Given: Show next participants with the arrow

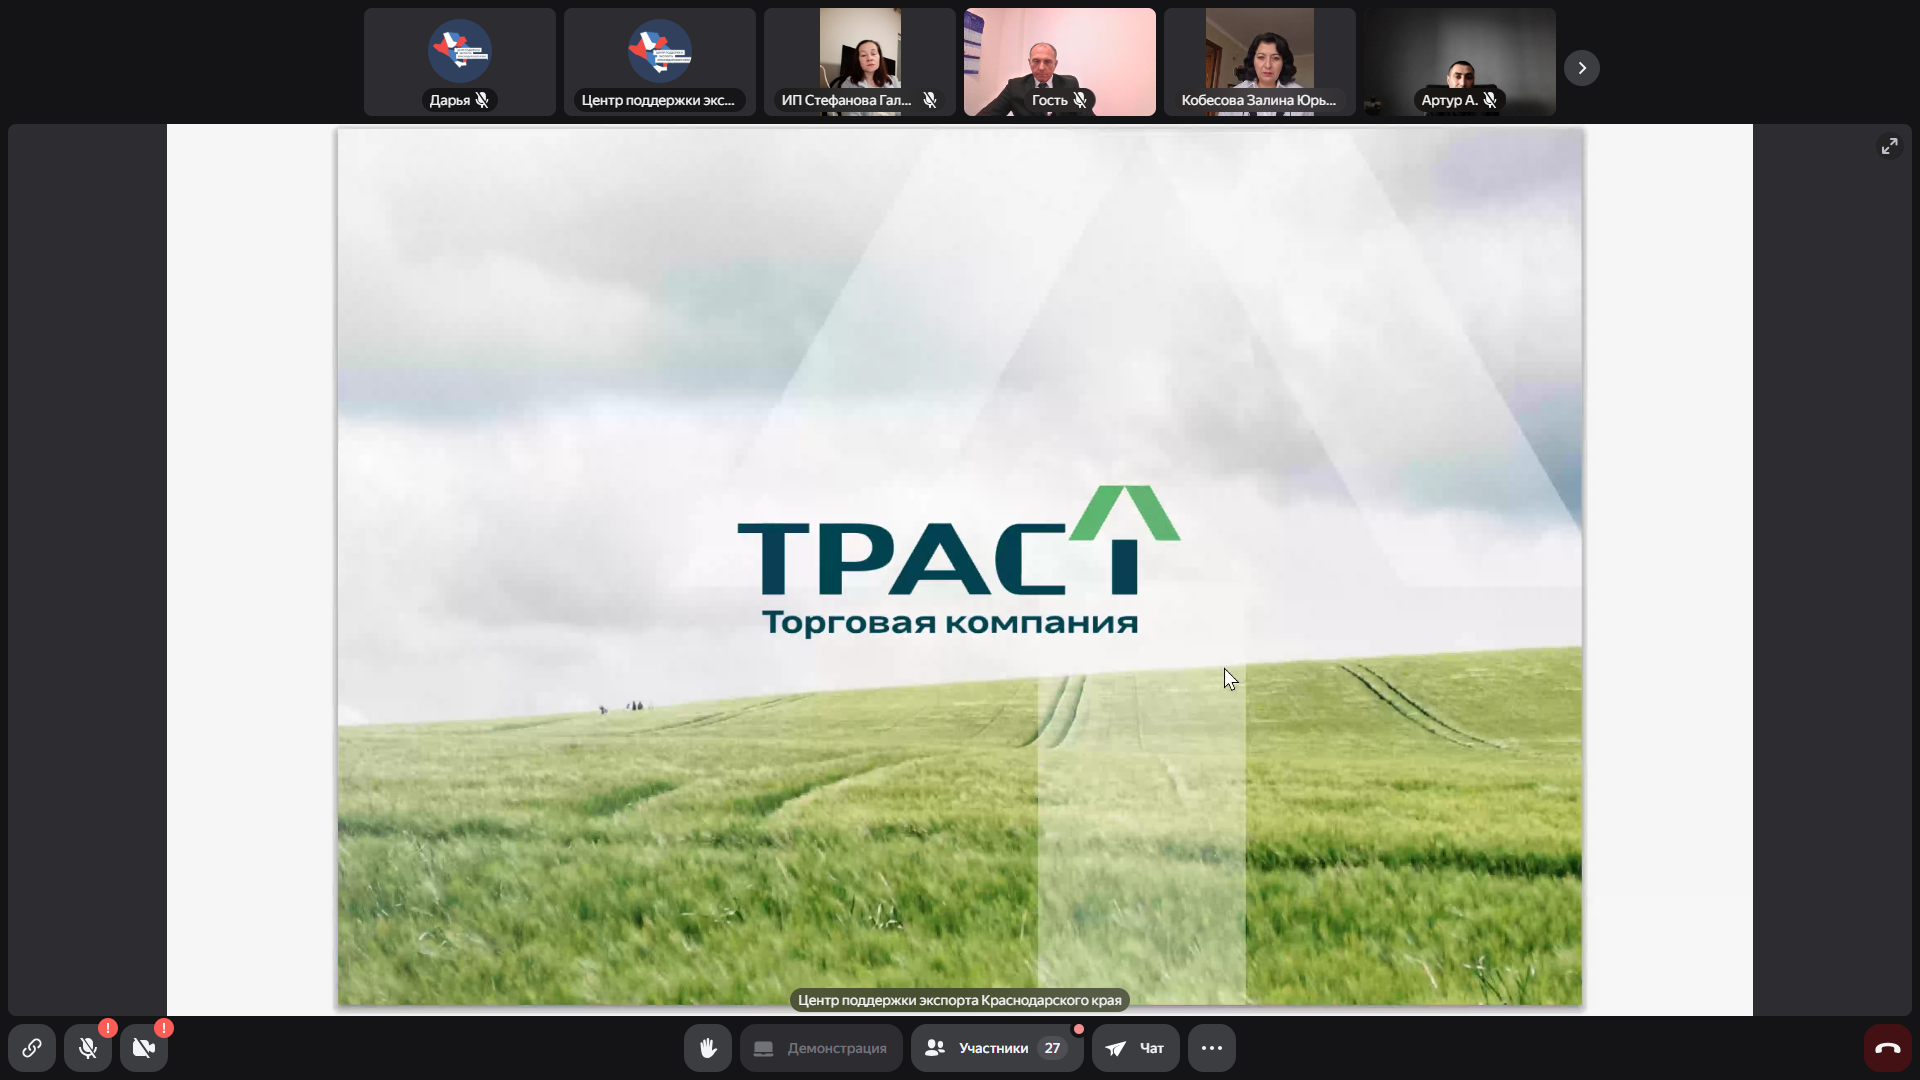Looking at the screenshot, I should [x=1581, y=68].
